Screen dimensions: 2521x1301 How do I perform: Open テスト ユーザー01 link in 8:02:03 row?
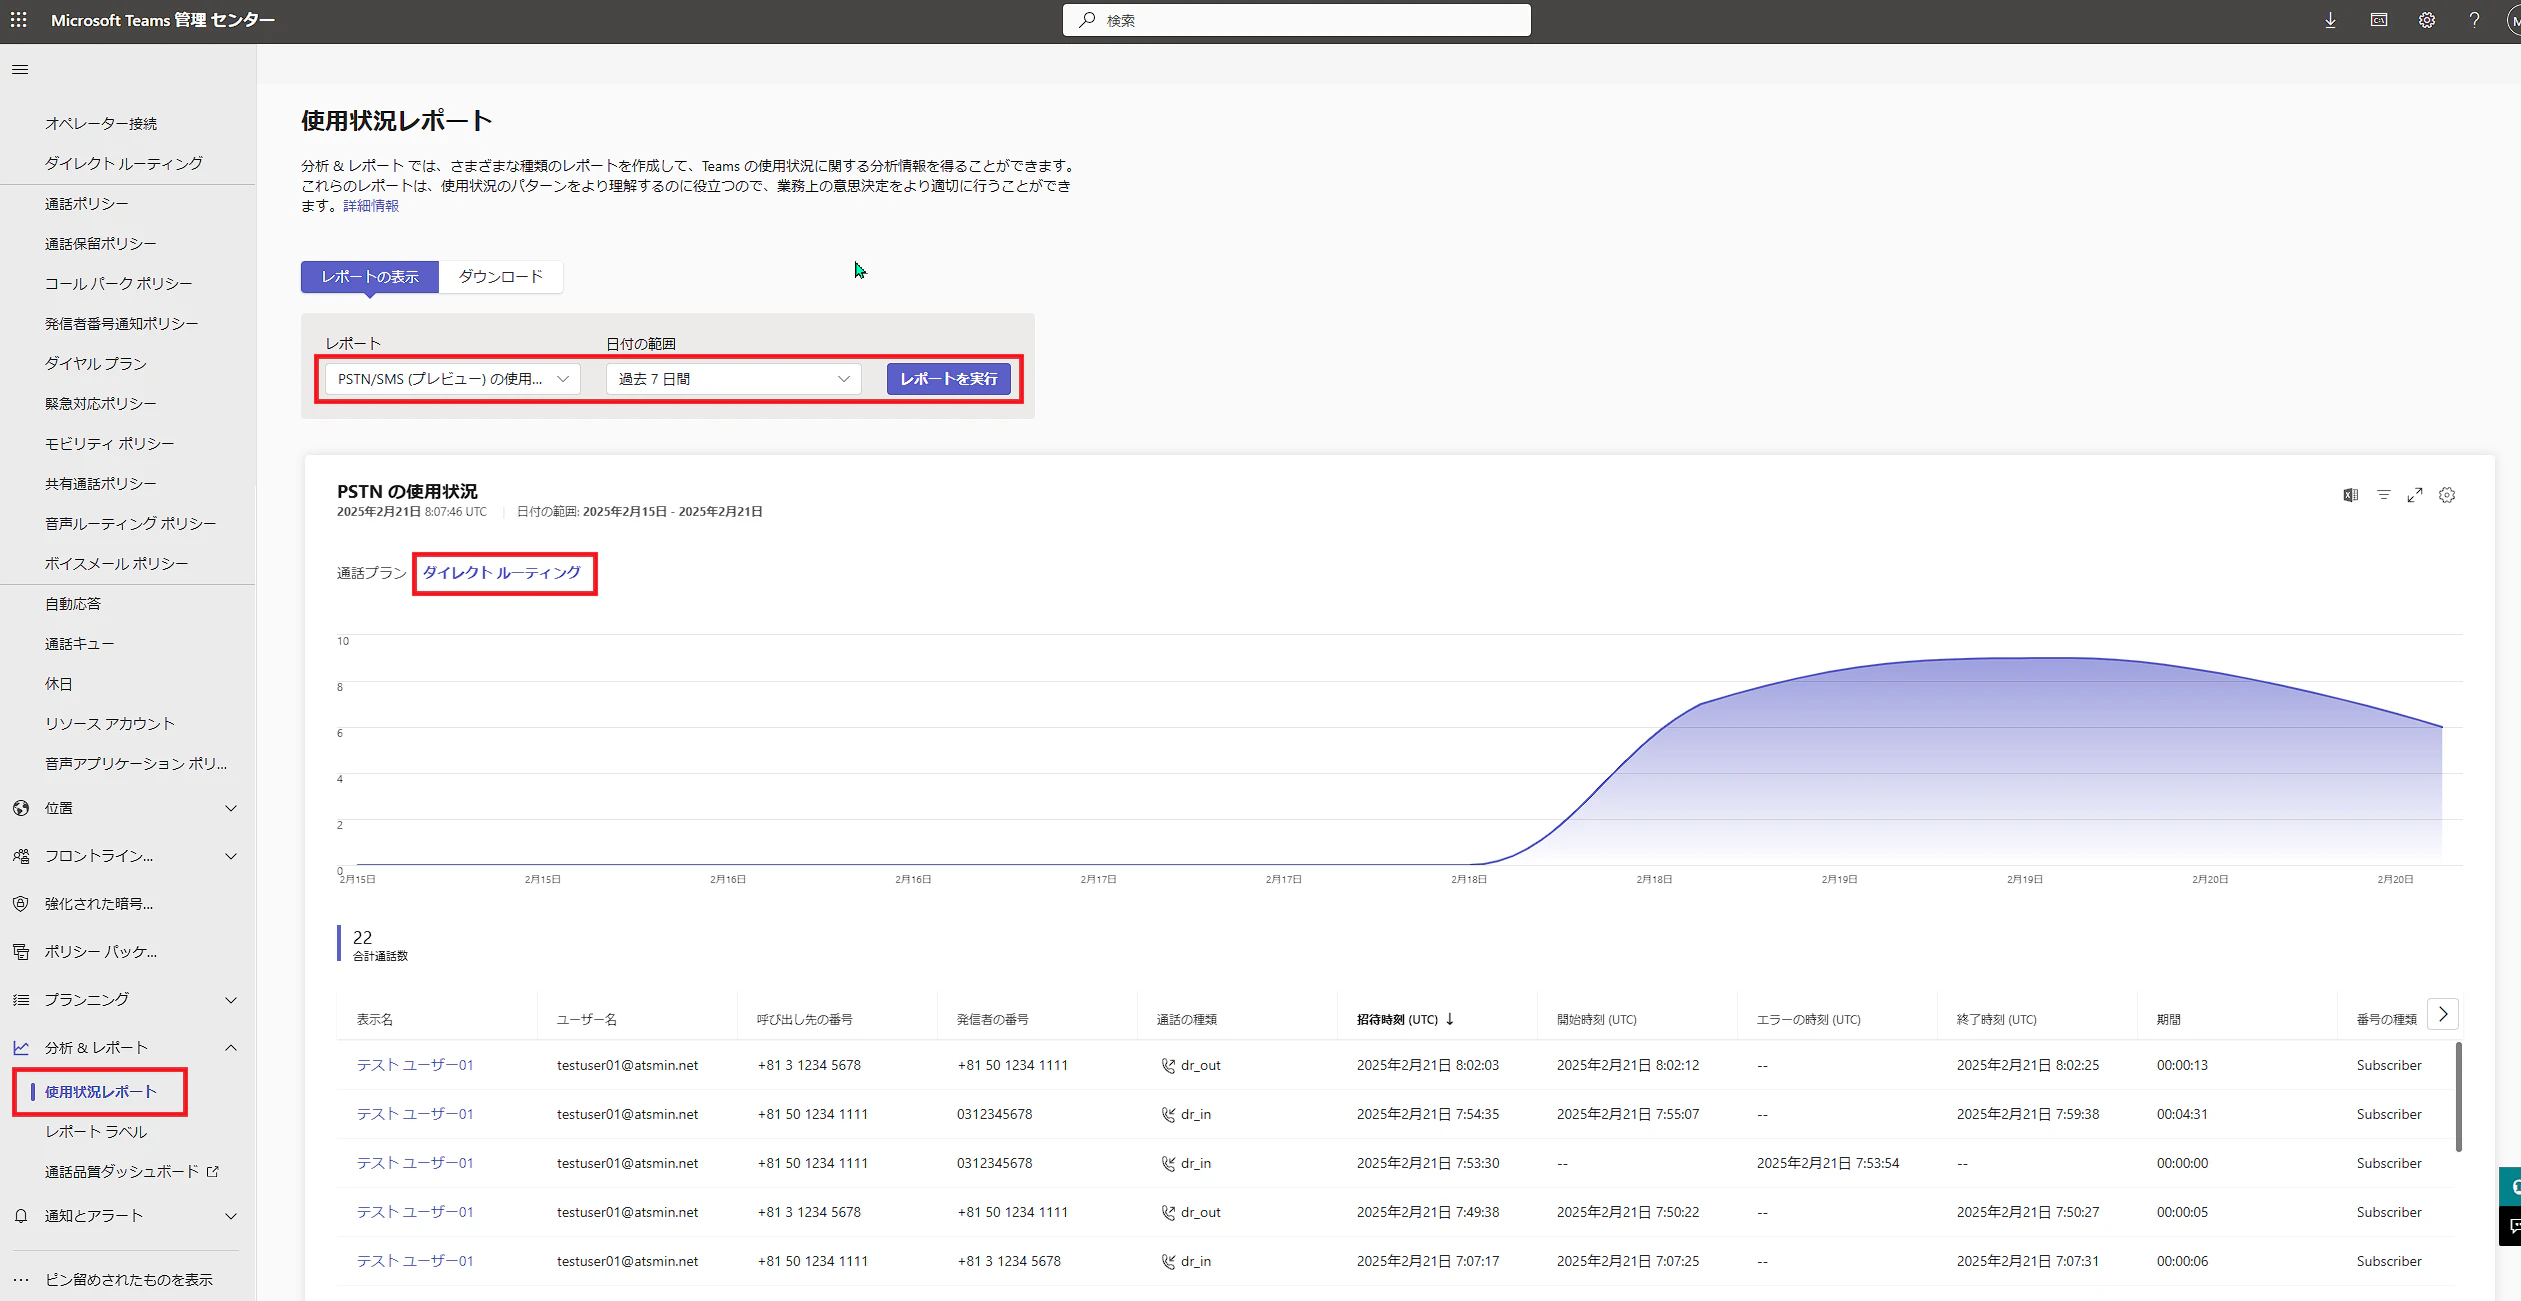415,1066
